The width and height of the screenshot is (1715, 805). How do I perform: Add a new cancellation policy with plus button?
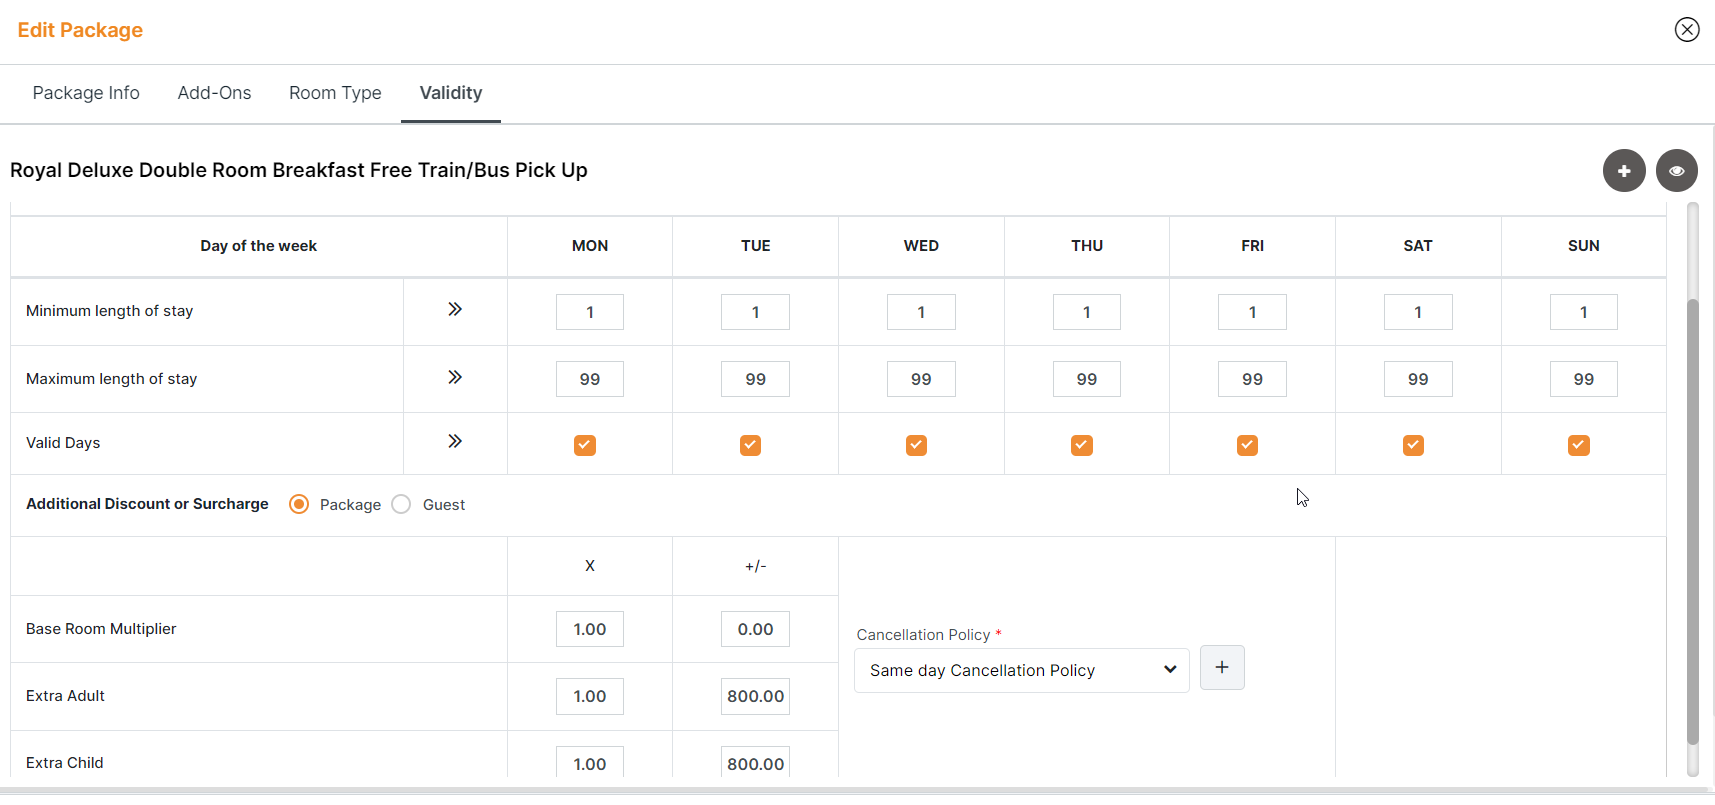pyautogui.click(x=1221, y=668)
